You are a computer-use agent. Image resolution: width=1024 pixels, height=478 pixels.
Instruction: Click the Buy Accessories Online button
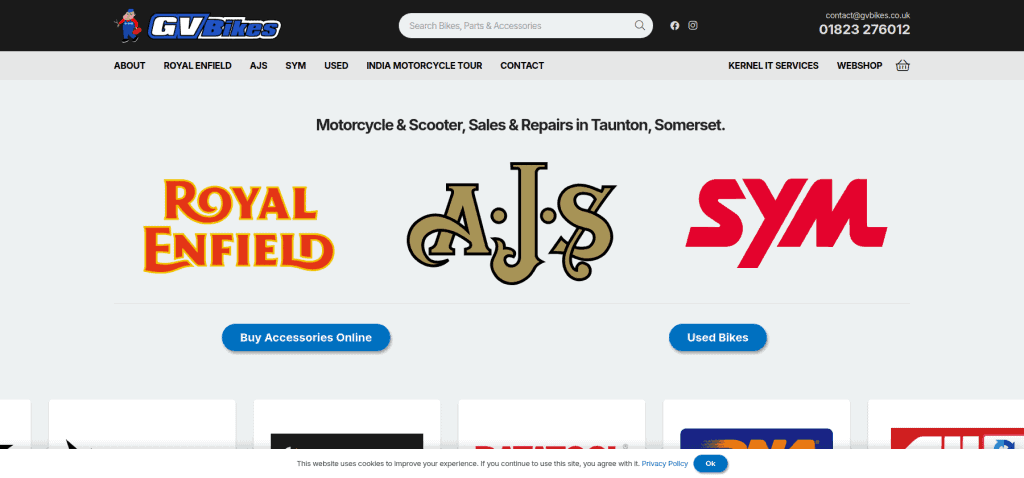coord(306,338)
